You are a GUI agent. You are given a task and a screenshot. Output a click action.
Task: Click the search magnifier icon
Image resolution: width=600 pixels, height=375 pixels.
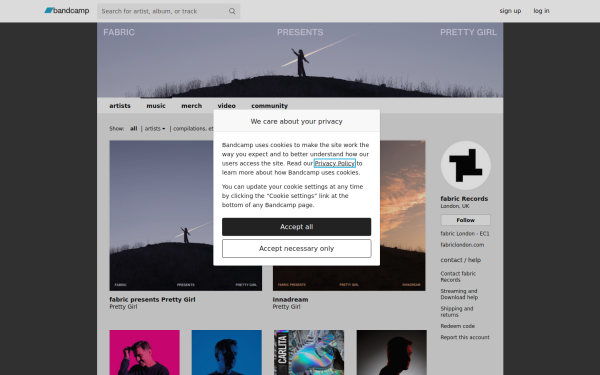[x=232, y=11]
